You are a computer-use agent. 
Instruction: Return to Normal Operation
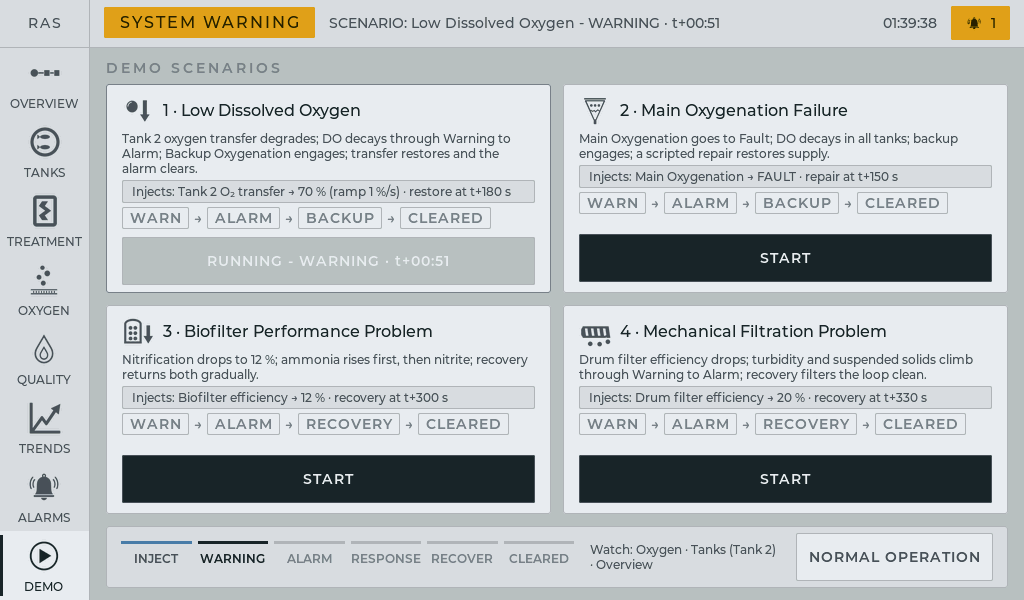pyautogui.click(x=894, y=557)
